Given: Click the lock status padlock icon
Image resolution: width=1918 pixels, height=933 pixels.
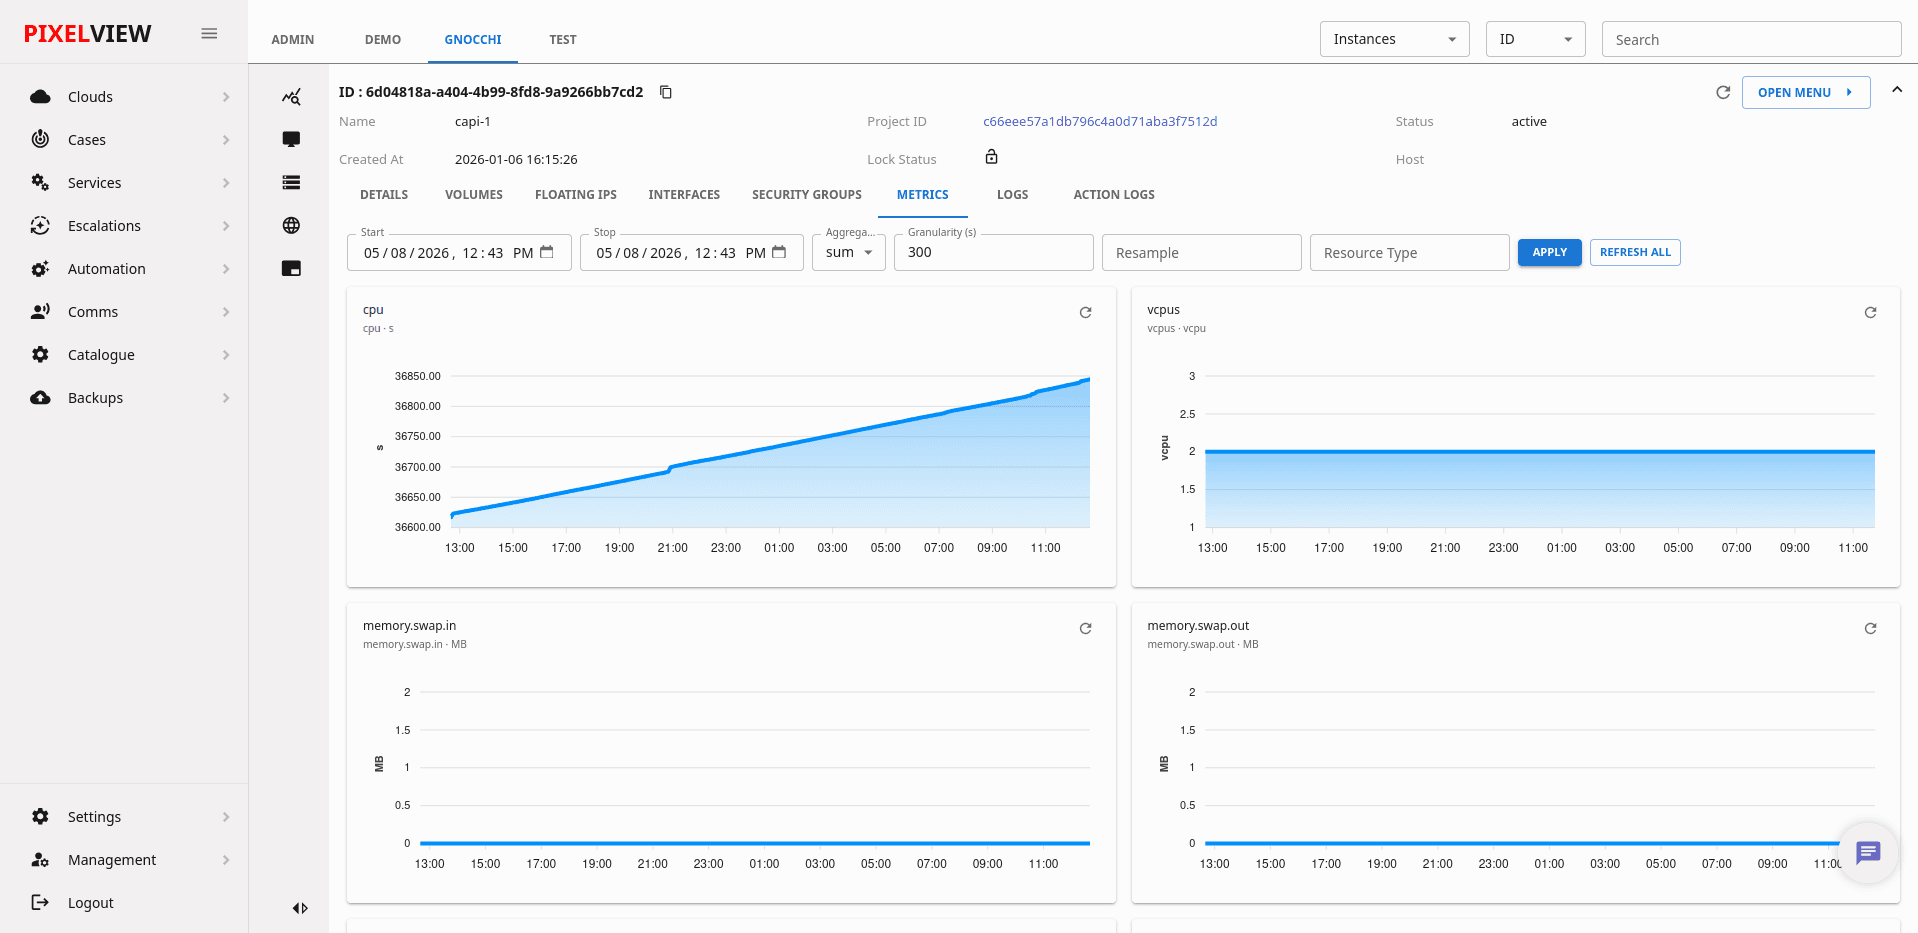Looking at the screenshot, I should 991,157.
